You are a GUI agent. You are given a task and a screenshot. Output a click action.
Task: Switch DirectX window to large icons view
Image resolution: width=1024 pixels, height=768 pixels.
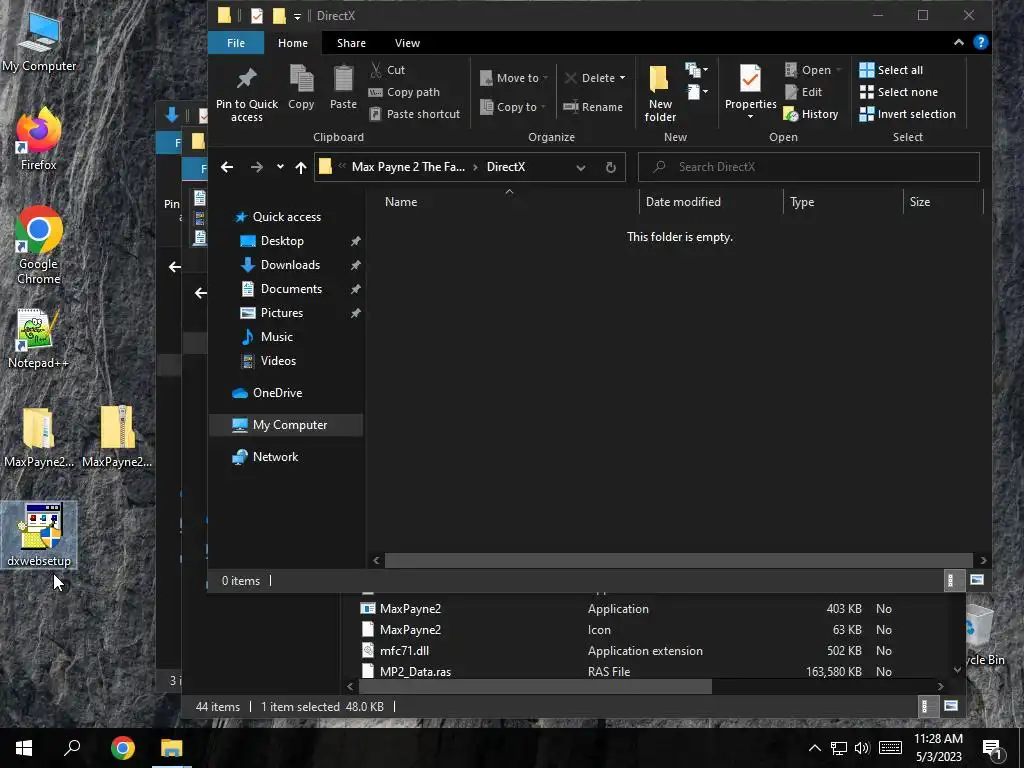pyautogui.click(x=977, y=580)
